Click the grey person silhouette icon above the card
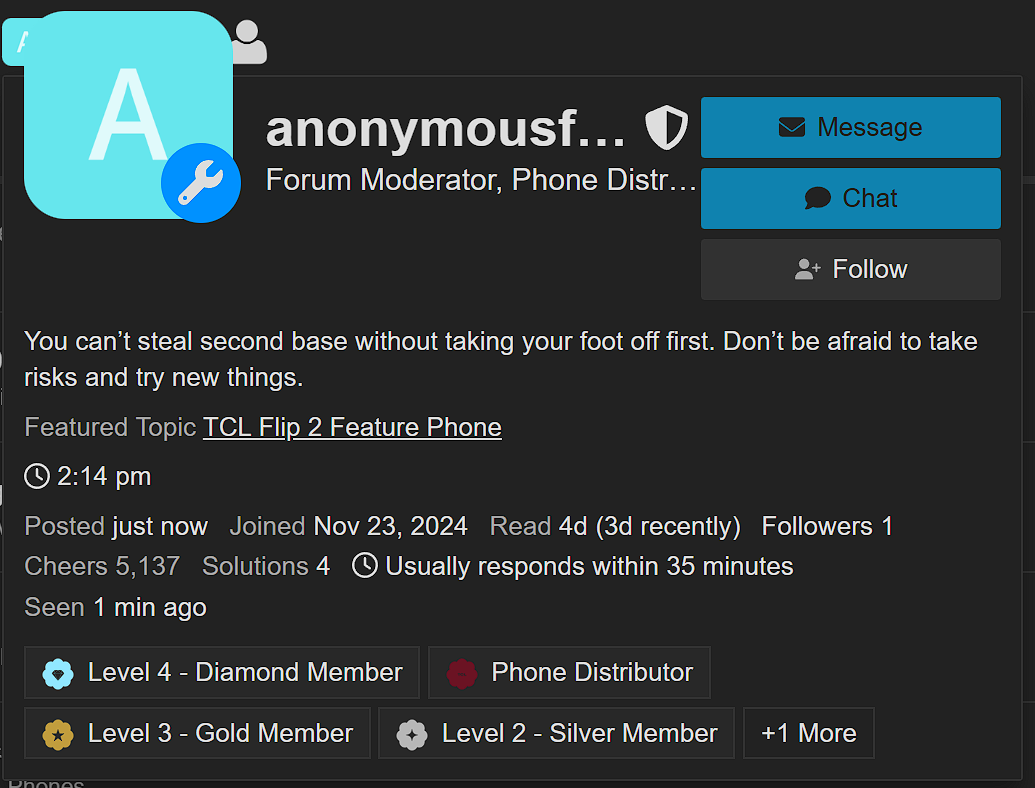The height and width of the screenshot is (788, 1035). click(x=248, y=42)
